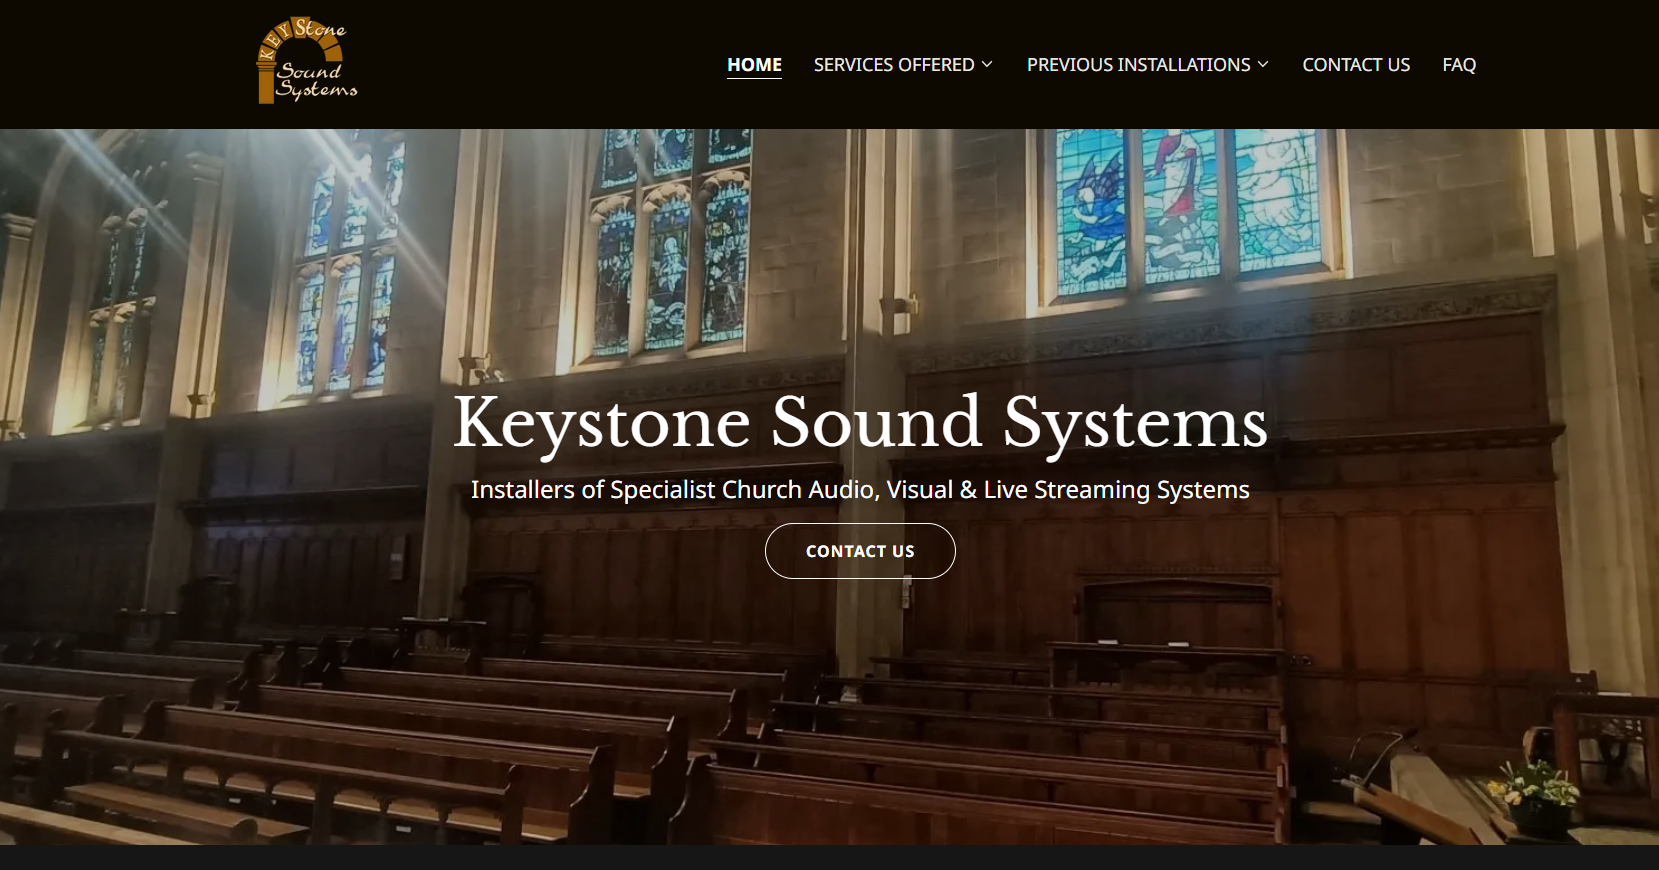Screen dimensions: 1659x870
Task: Click the bright blue stained glass window
Action: (x=1188, y=210)
